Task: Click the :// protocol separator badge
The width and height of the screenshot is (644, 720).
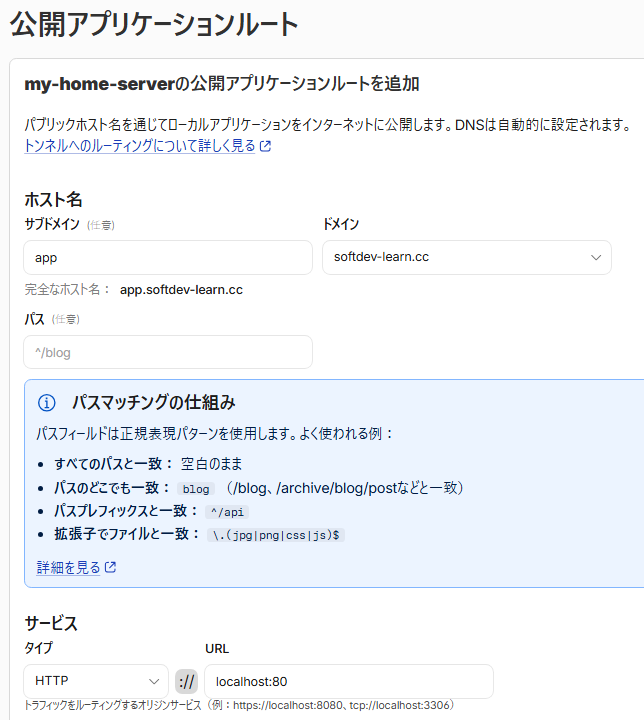Action: click(186, 681)
